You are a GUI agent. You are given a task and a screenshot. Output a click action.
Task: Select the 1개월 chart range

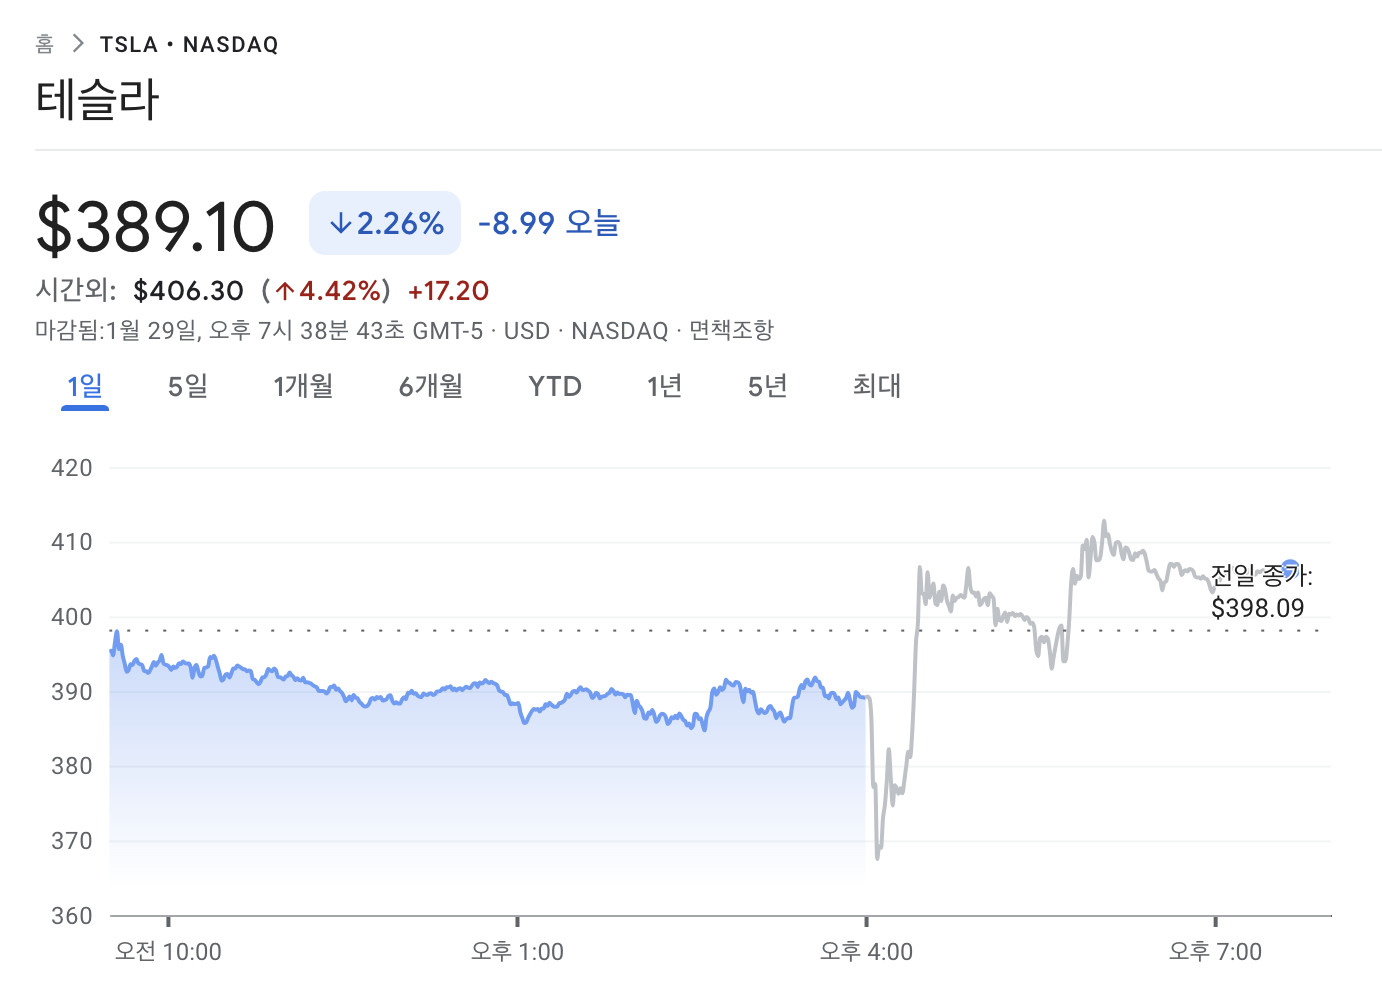click(x=303, y=386)
